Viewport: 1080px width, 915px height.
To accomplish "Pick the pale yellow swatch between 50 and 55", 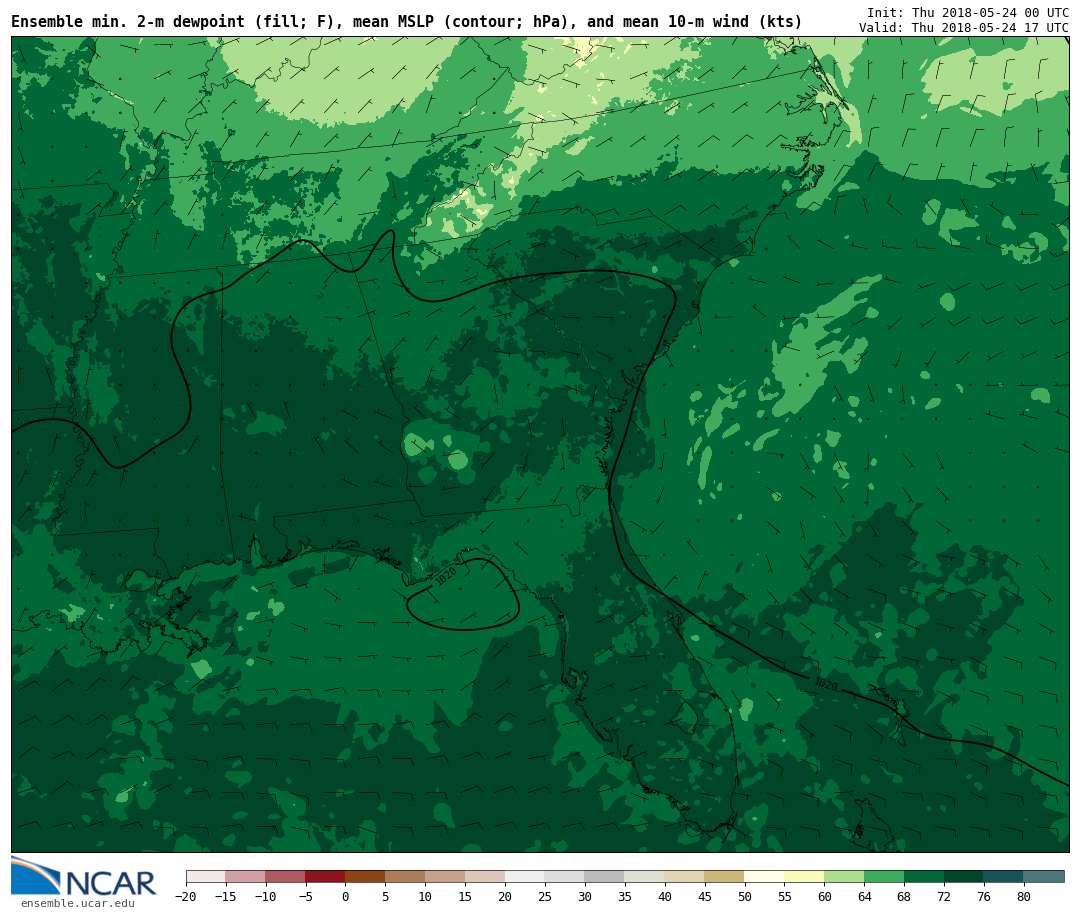I will (765, 877).
